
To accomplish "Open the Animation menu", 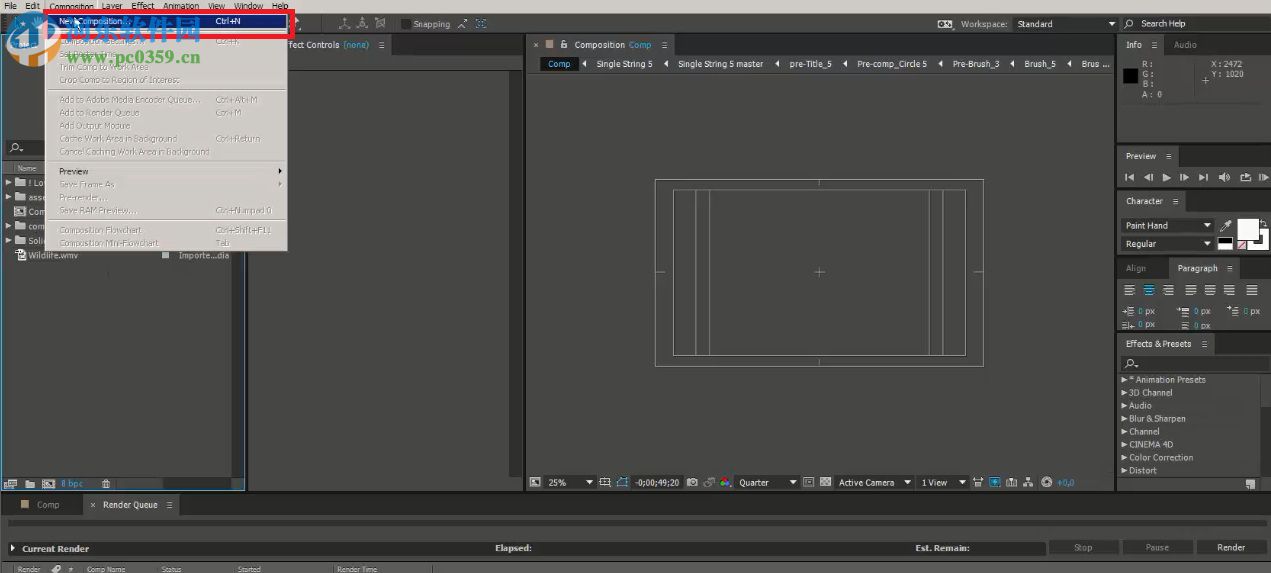I will click(x=181, y=6).
